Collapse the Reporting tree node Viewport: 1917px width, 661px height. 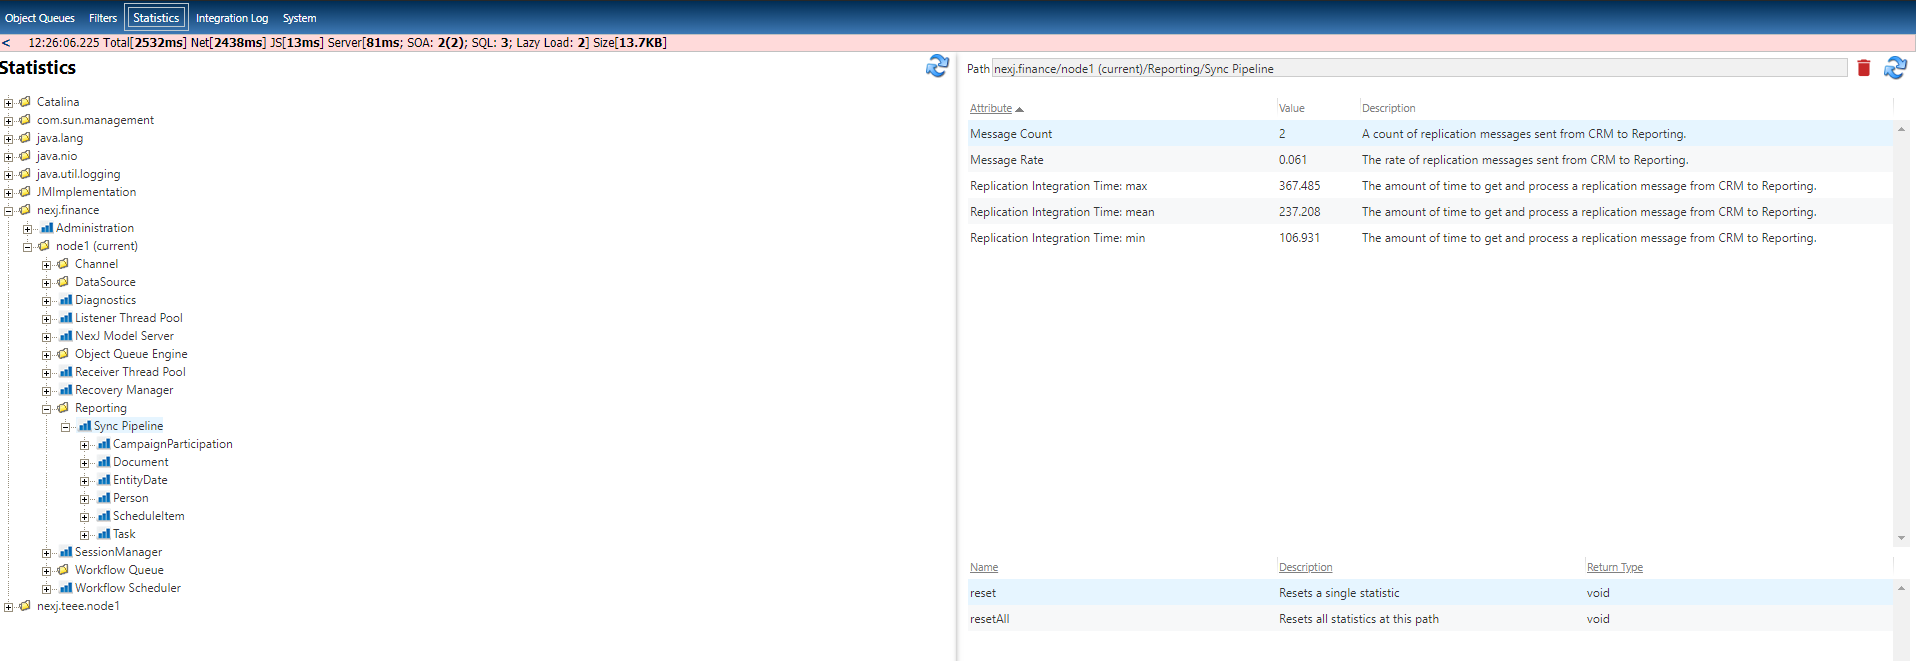tap(47, 409)
